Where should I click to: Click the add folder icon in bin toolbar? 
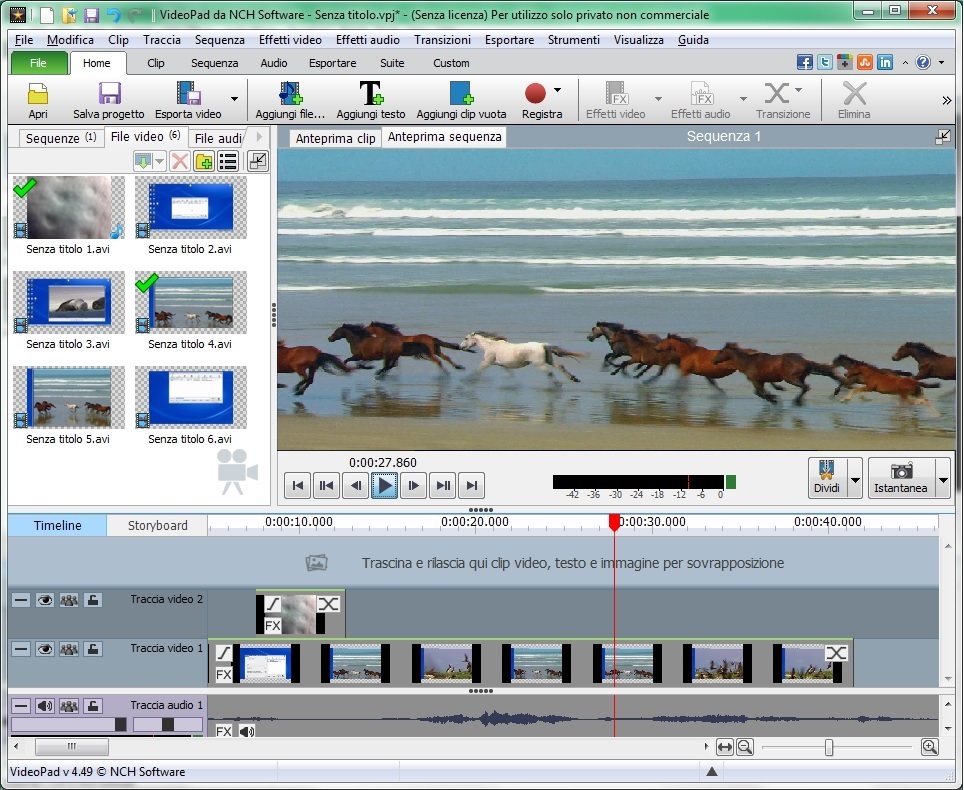203,162
